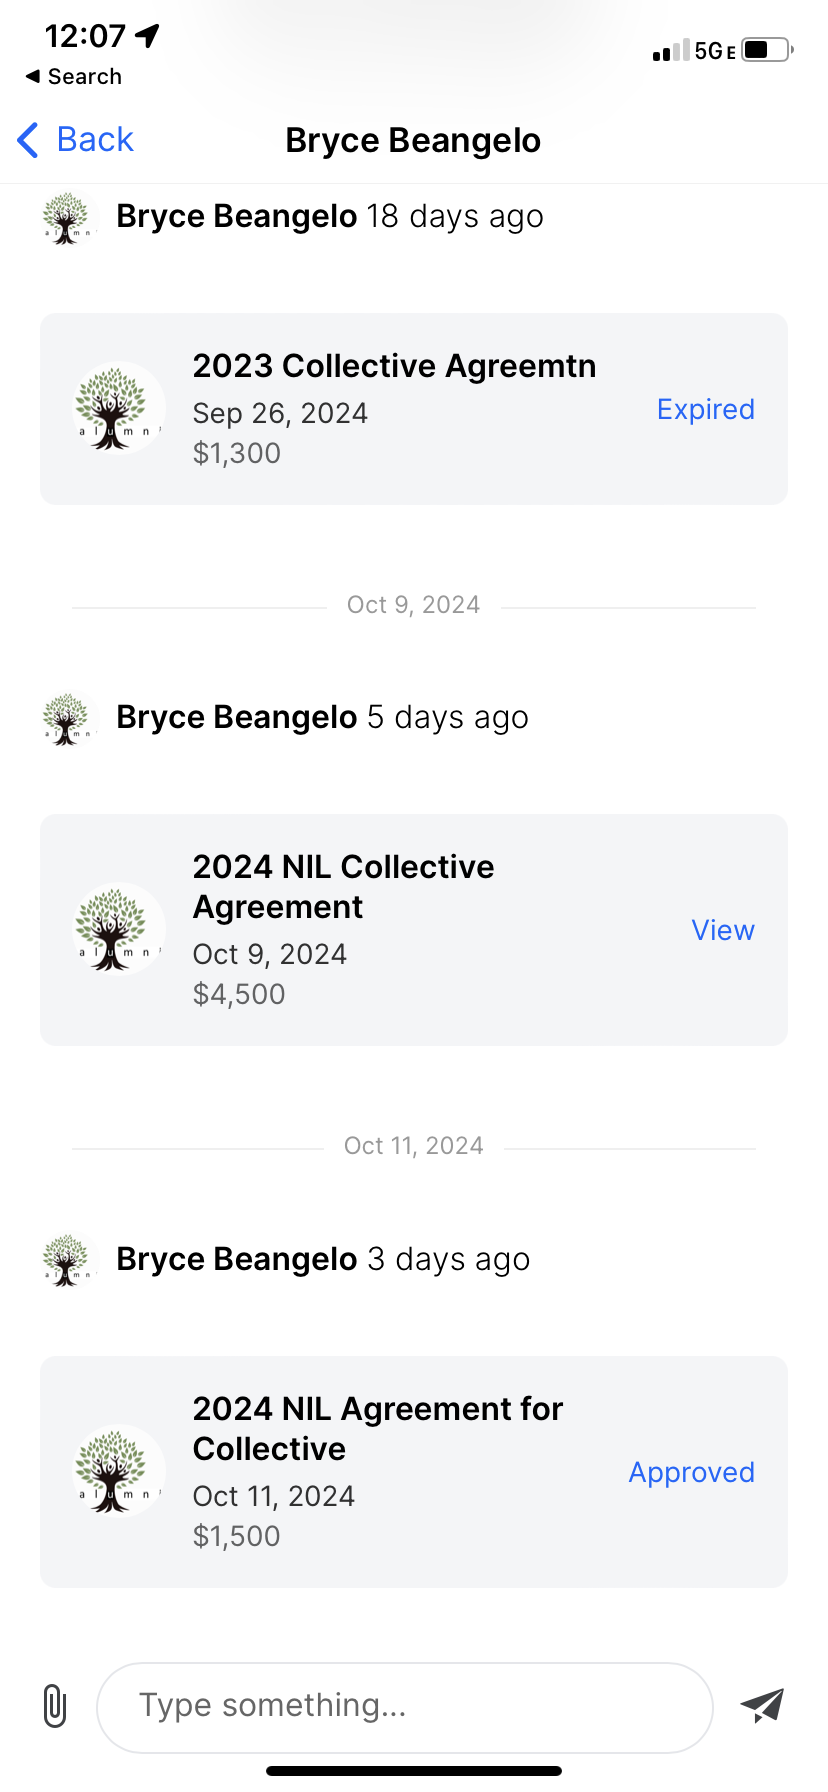
Task: Tap the battery indicator in status bar
Action: pos(766,50)
